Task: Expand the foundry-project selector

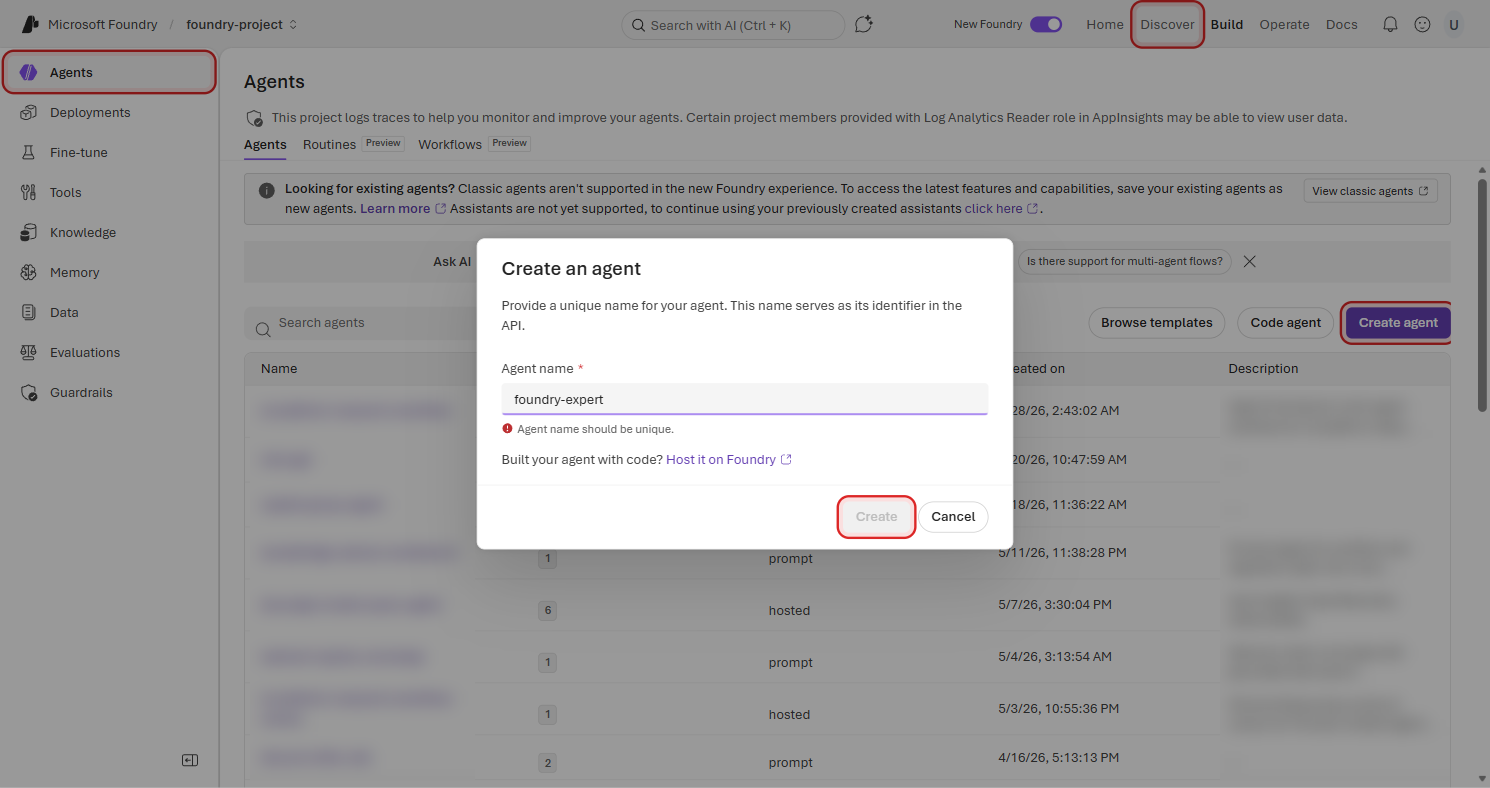Action: (x=241, y=24)
